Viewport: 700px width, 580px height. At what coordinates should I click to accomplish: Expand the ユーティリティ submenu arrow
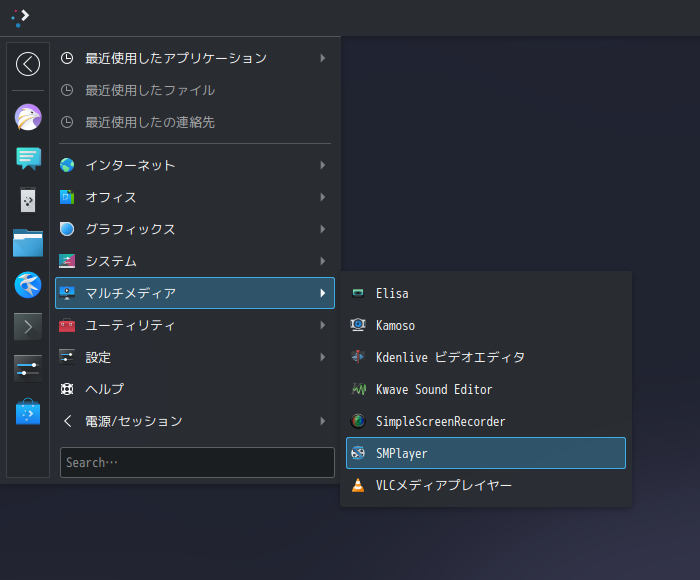tap(323, 325)
